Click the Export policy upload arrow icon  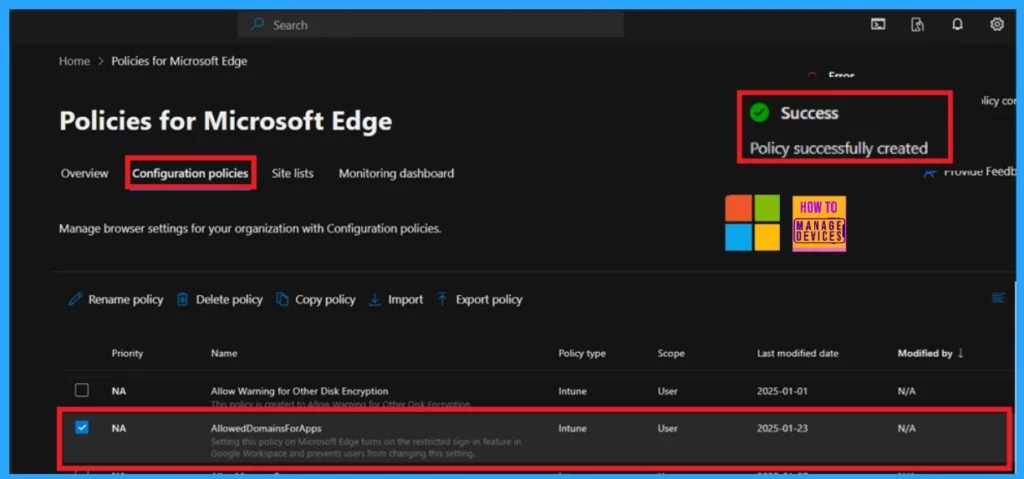(442, 299)
